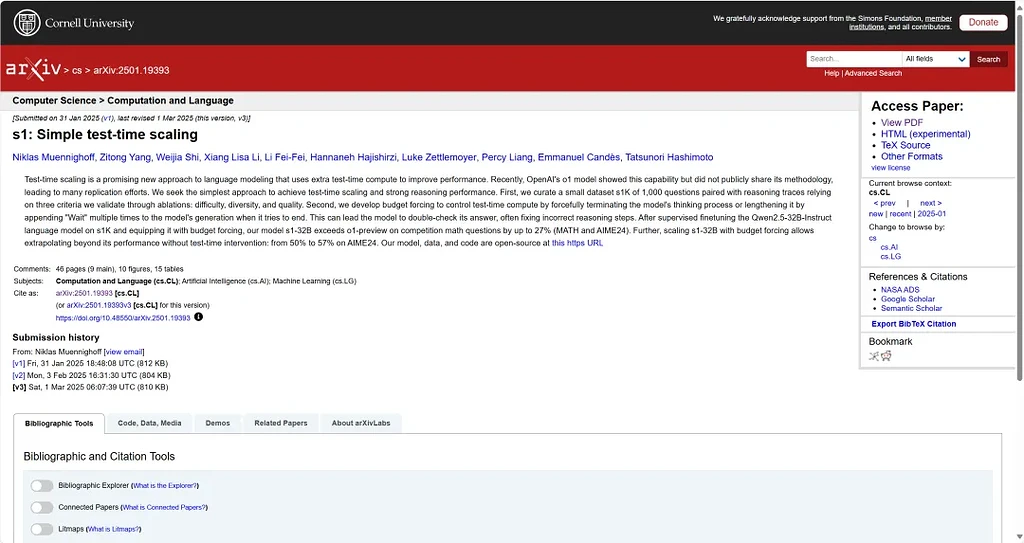The height and width of the screenshot is (543, 1024).
Task: Switch to the Code, Data, Media tab
Action: click(x=149, y=423)
